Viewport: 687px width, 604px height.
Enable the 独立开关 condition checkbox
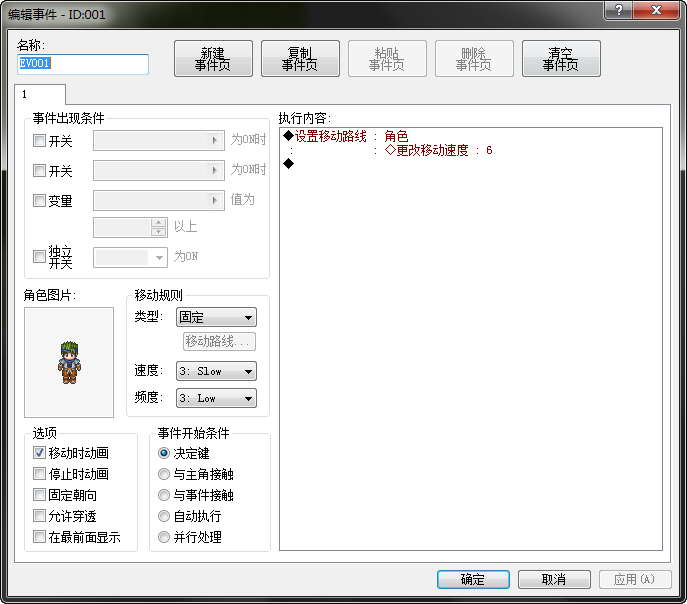[x=39, y=256]
